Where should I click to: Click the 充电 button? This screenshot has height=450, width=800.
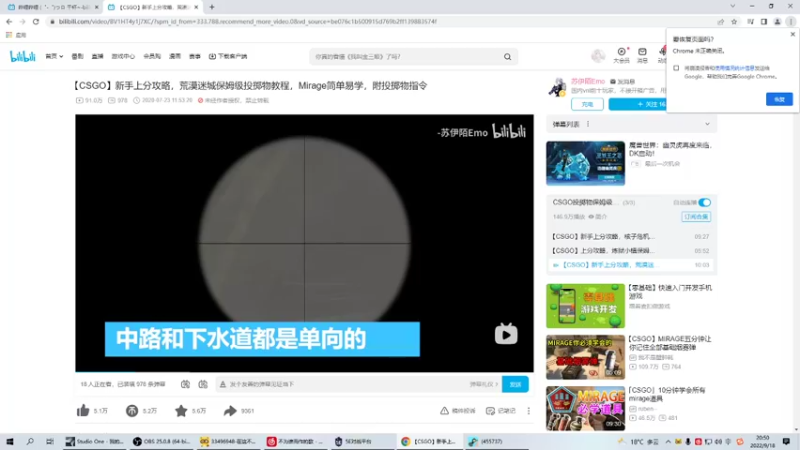click(587, 104)
